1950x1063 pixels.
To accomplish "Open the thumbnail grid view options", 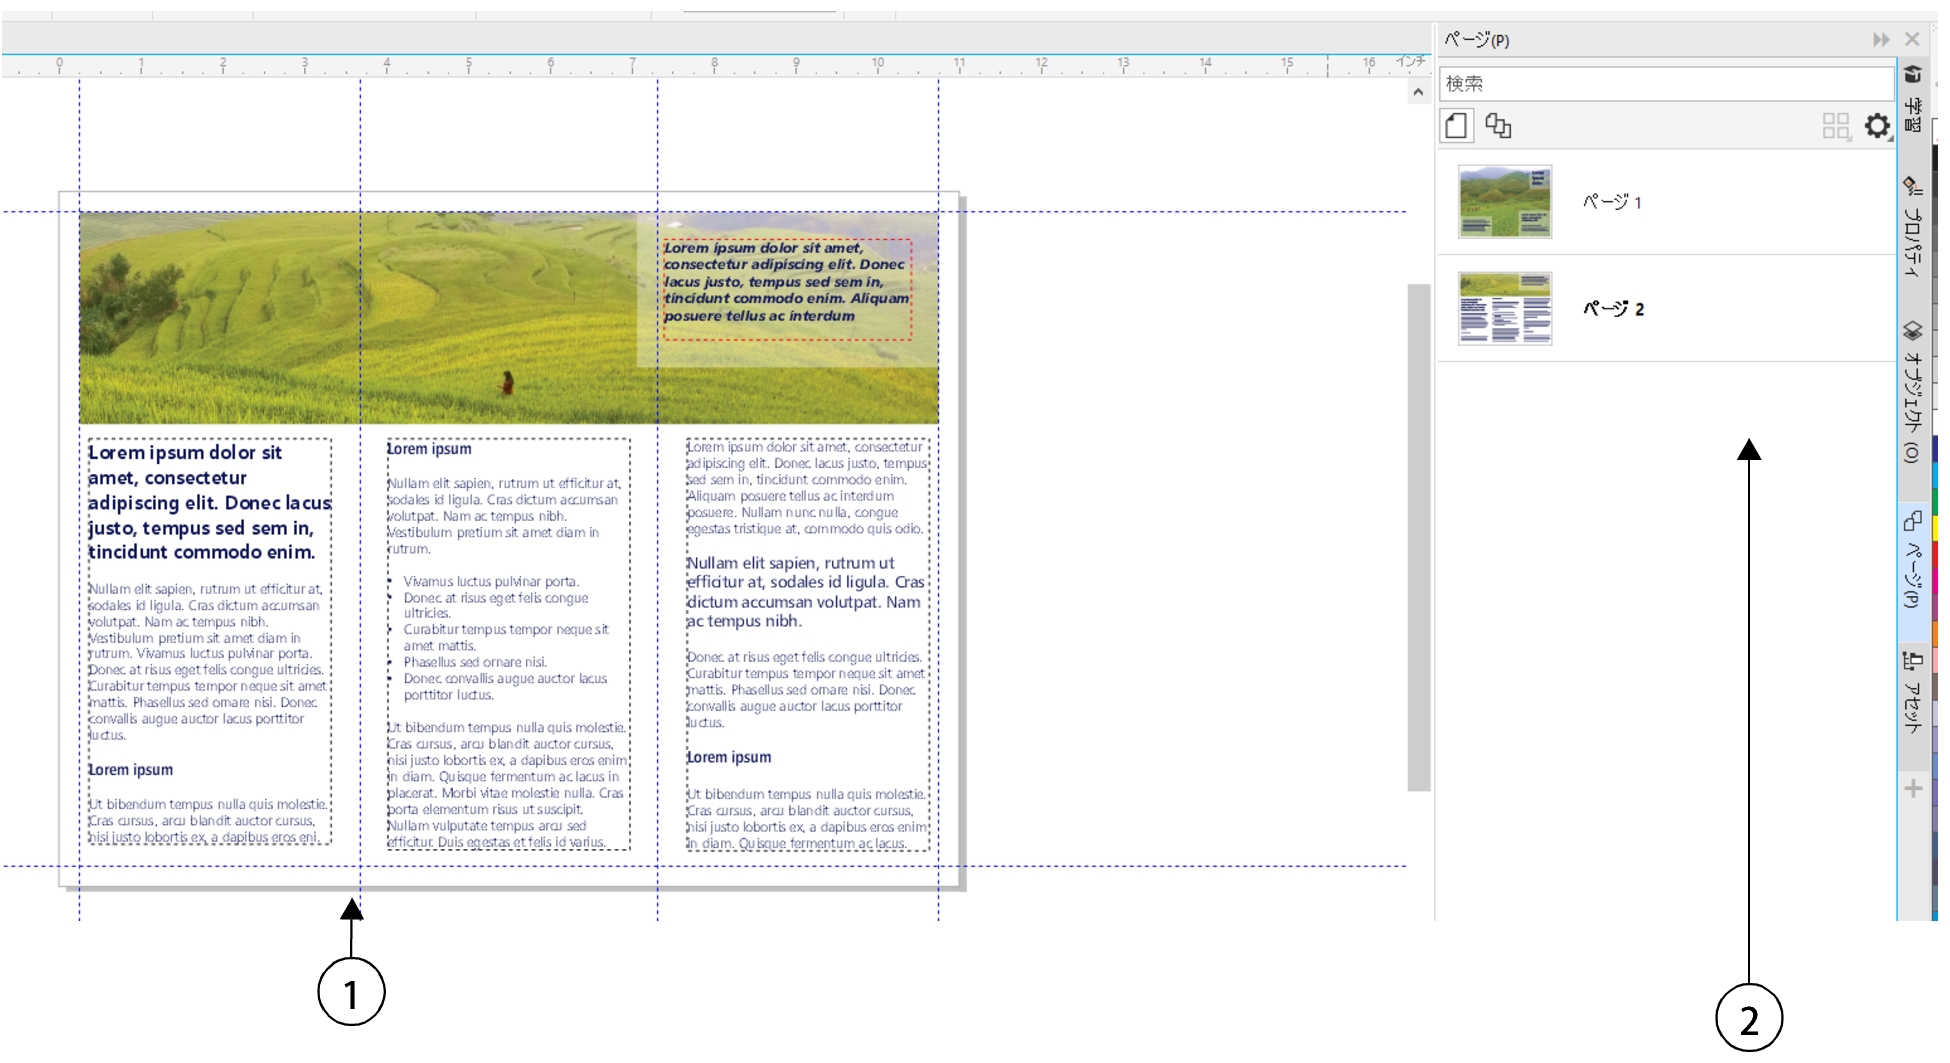I will click(1835, 126).
